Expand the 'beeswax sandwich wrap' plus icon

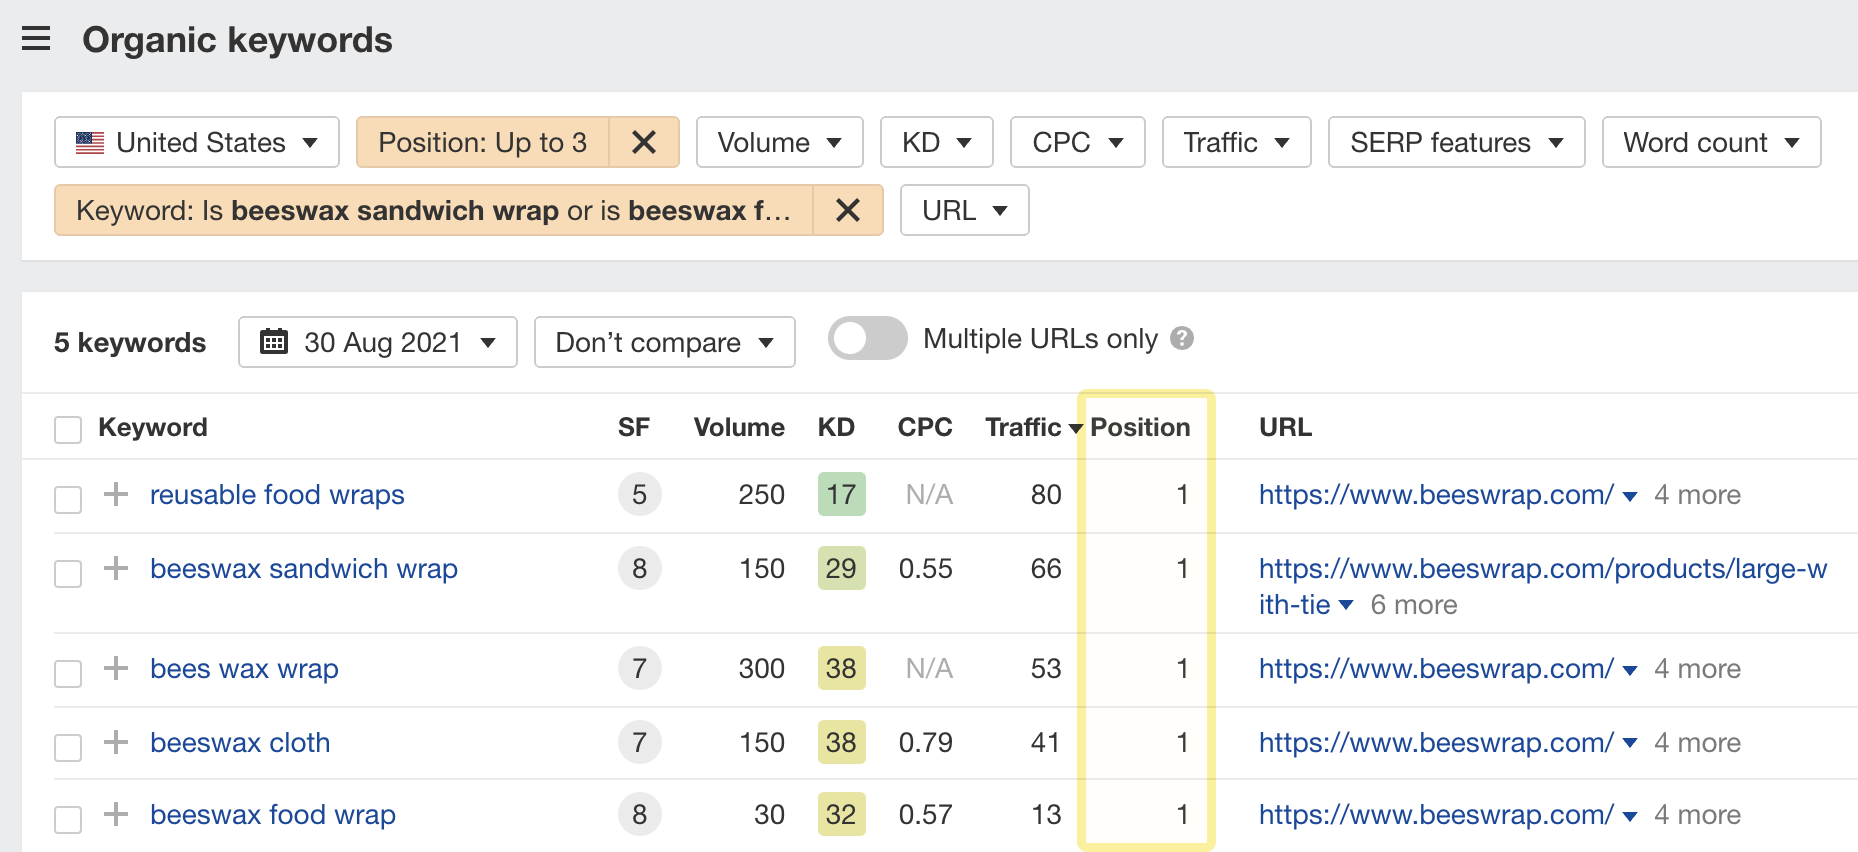pyautogui.click(x=116, y=568)
